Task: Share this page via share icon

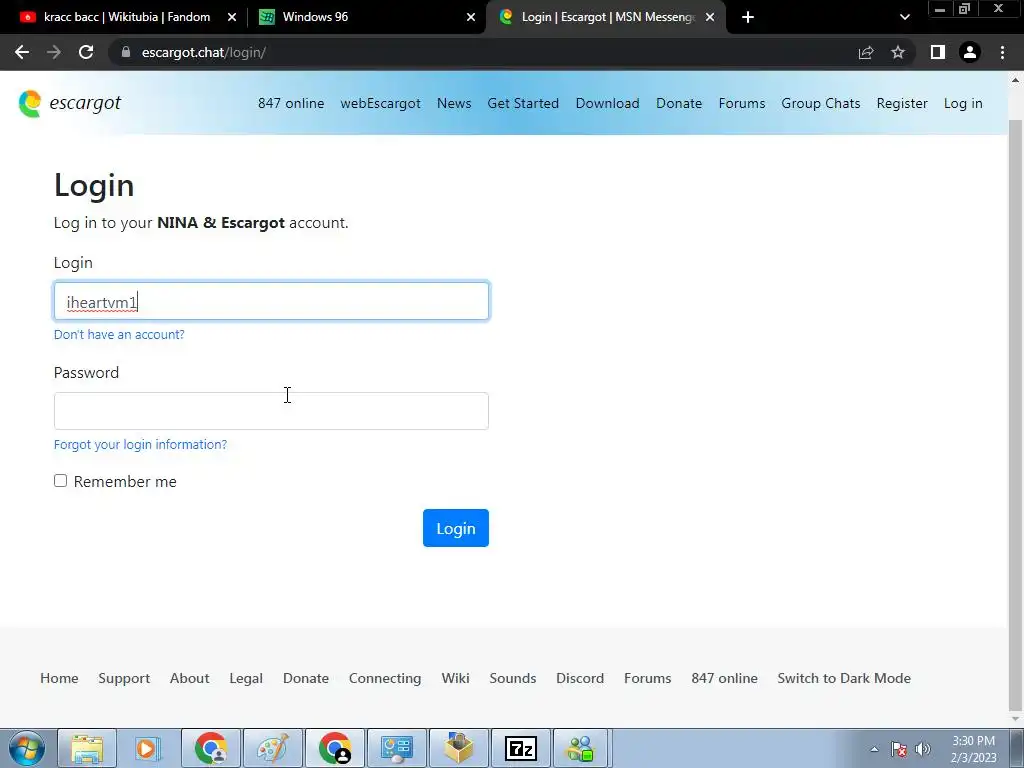Action: click(x=866, y=52)
